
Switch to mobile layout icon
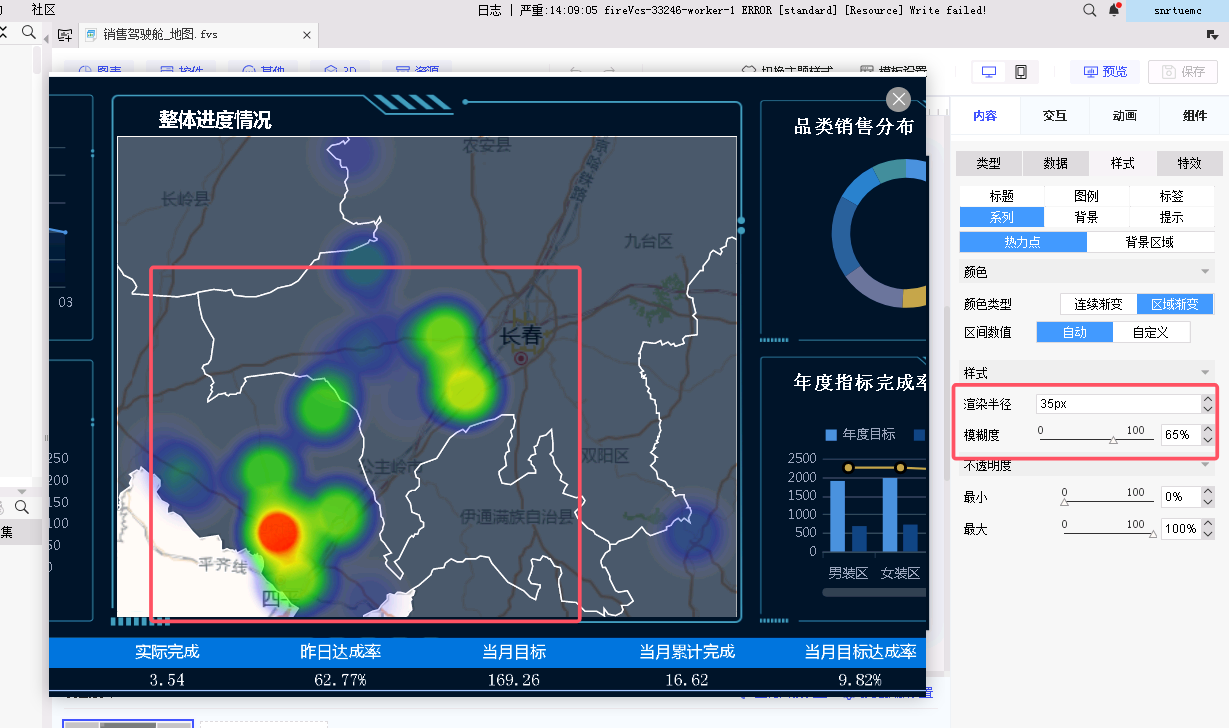(x=1021, y=72)
